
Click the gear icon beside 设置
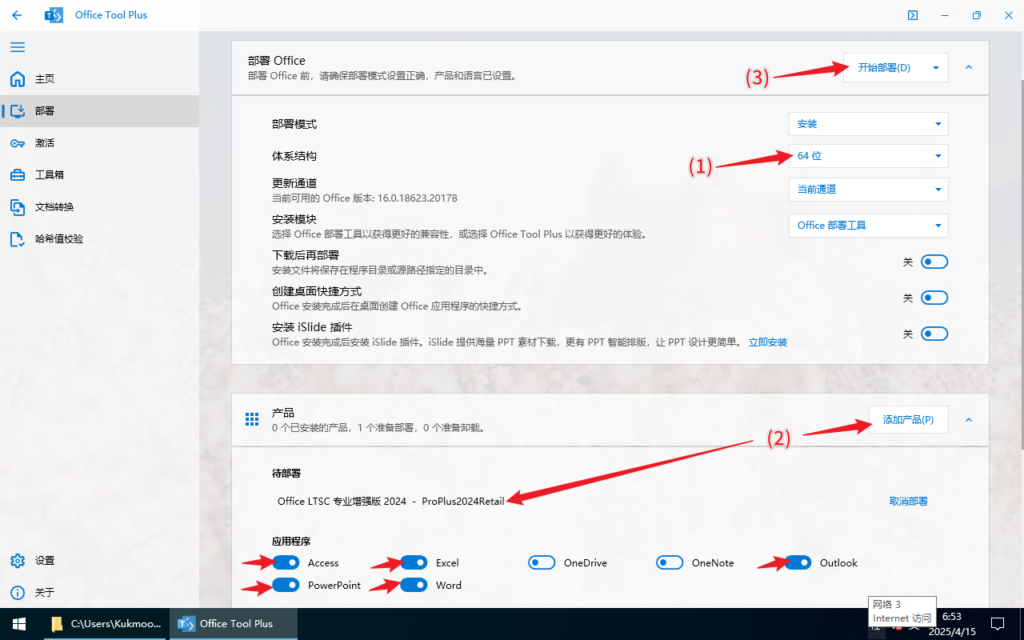(x=18, y=560)
